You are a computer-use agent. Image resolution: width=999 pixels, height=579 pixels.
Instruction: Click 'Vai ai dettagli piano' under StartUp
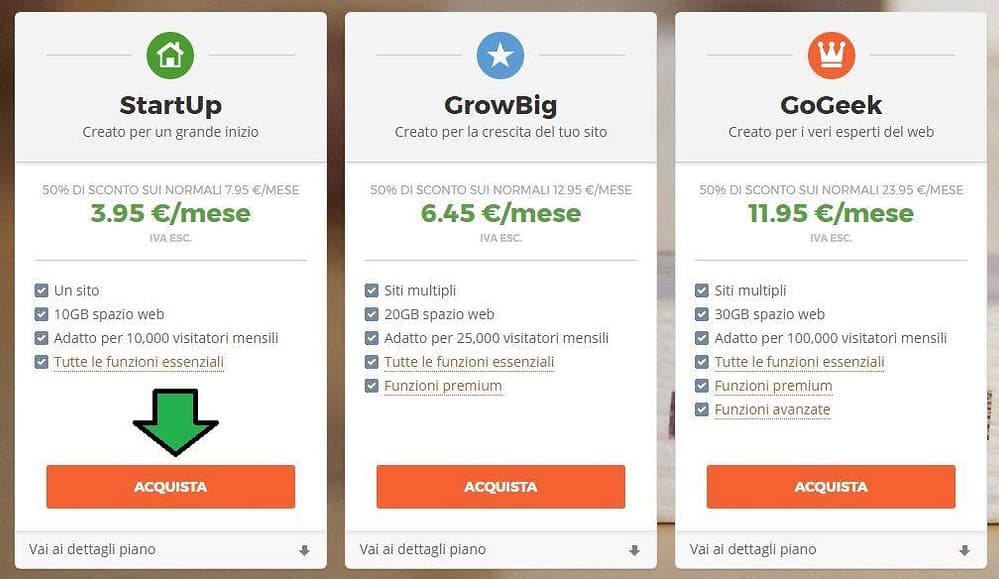click(x=92, y=549)
